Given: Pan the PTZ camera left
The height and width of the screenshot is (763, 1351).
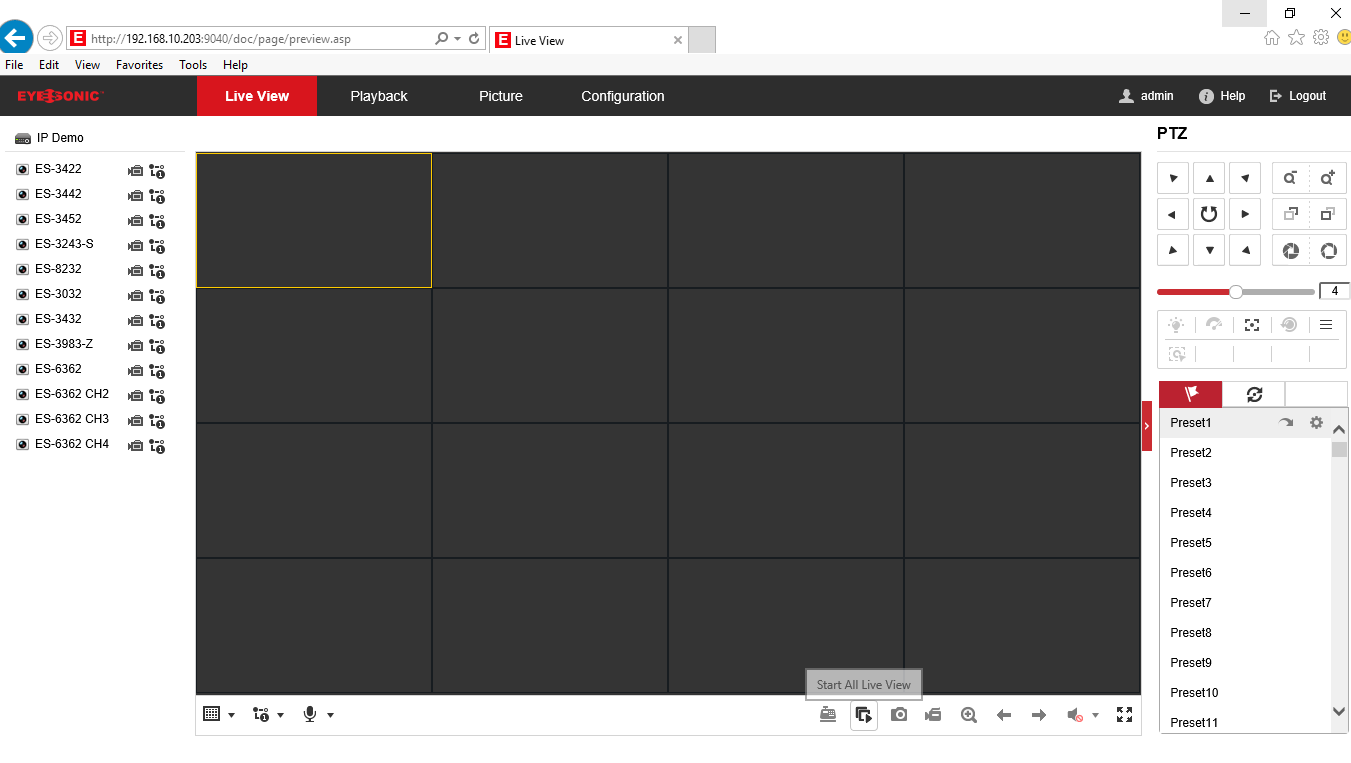Looking at the screenshot, I should [x=1173, y=214].
